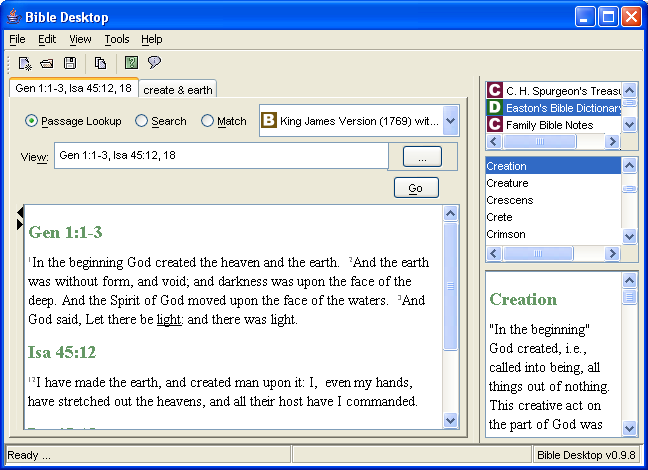Viewport: 648px width, 470px height.
Task: Click the New Bible View toolbar icon
Action: point(25,63)
